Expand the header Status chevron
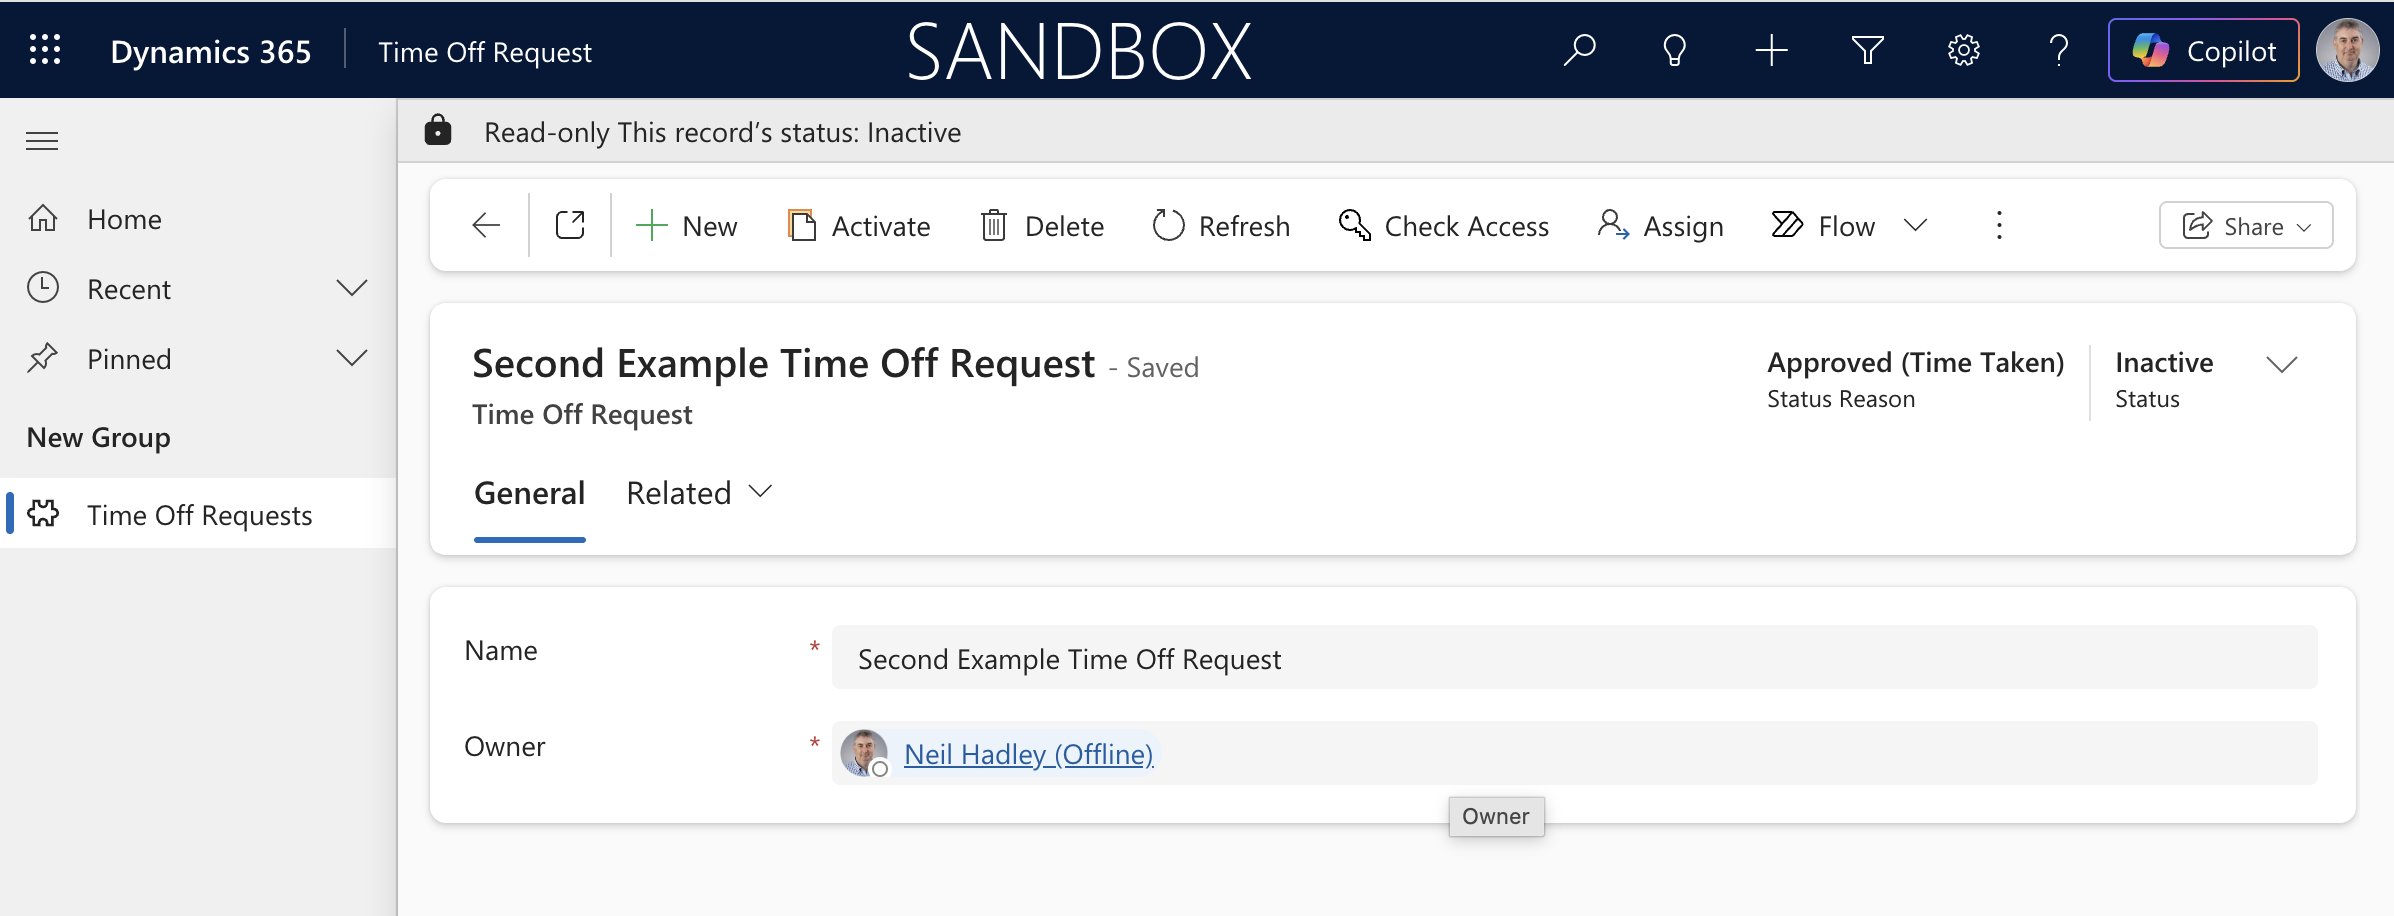The image size is (2394, 916). coord(2281,364)
